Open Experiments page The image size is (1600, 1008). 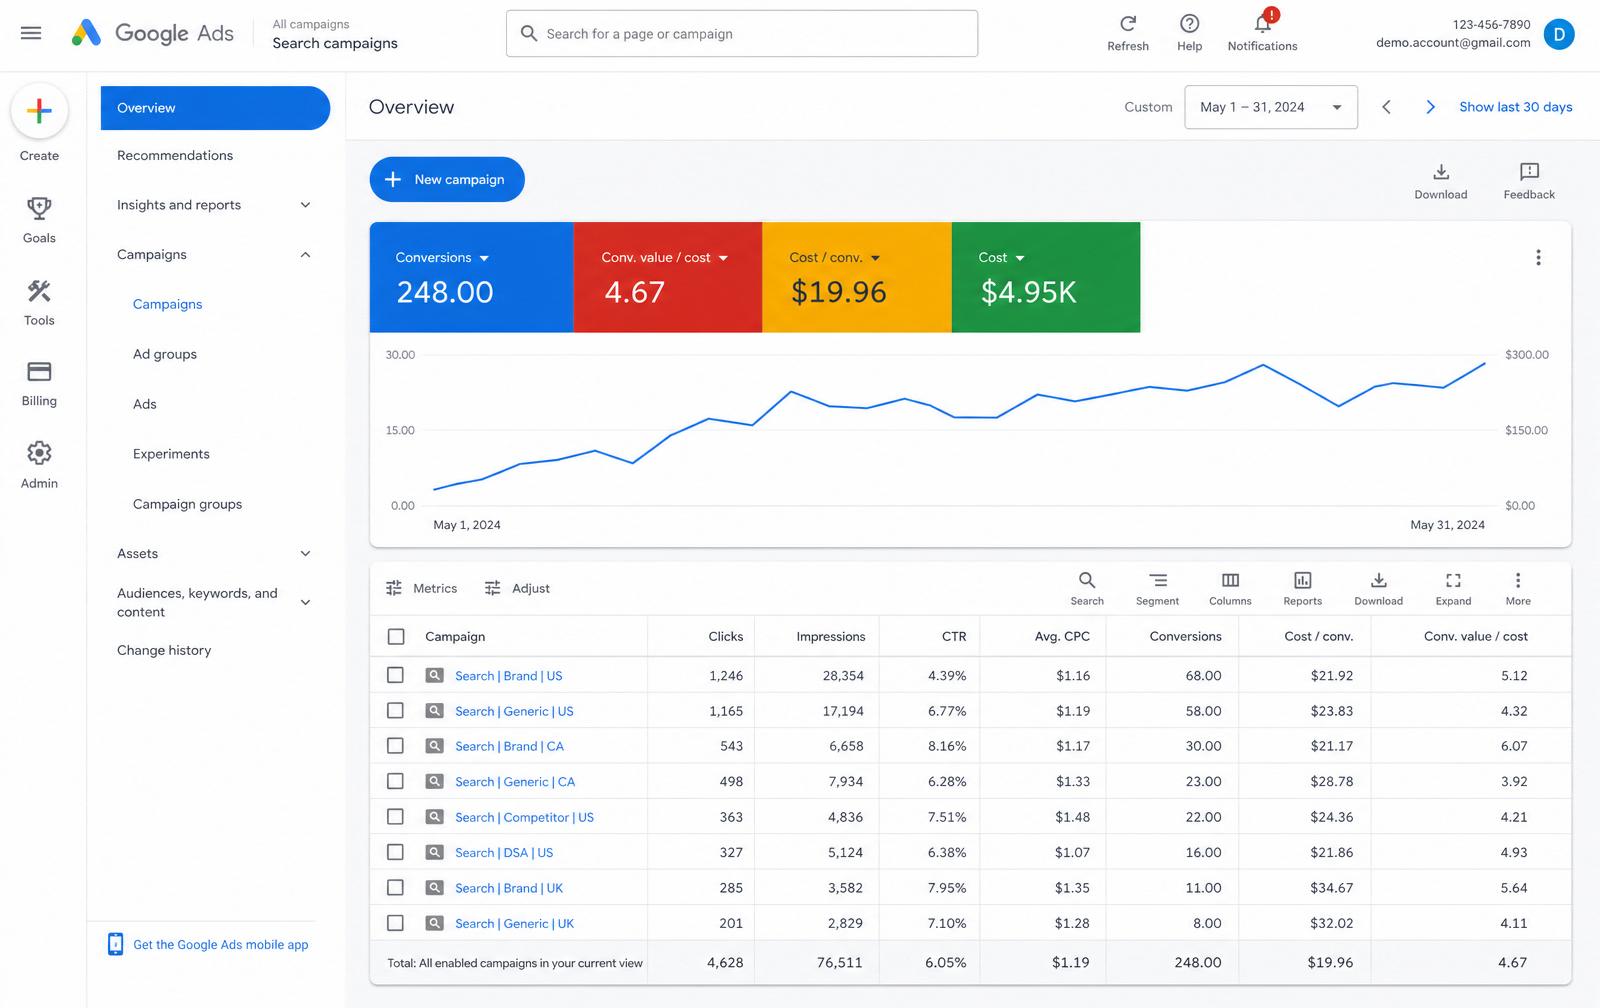pyautogui.click(x=171, y=454)
